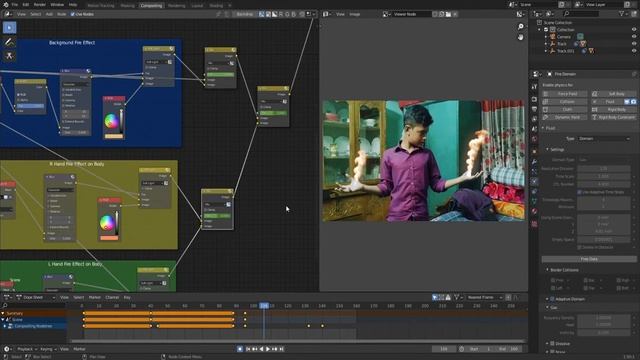Open the Dope Sheet mode dropdown
Image resolution: width=640 pixels, height=360 pixels.
click(36, 298)
